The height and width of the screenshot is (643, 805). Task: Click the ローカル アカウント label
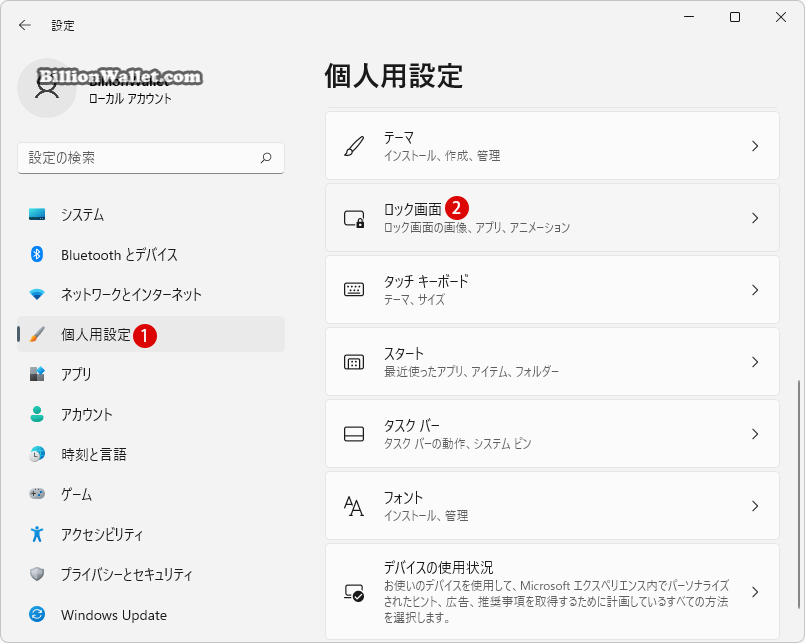coord(130,99)
